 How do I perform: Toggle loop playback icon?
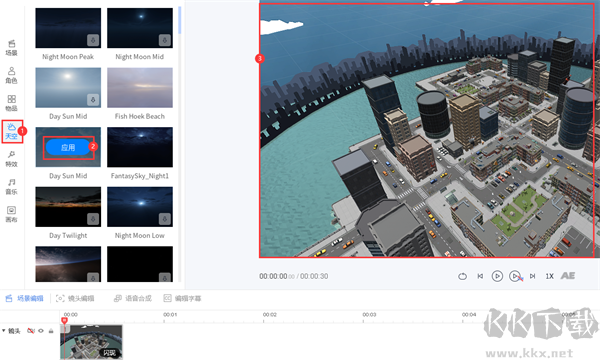click(x=462, y=276)
